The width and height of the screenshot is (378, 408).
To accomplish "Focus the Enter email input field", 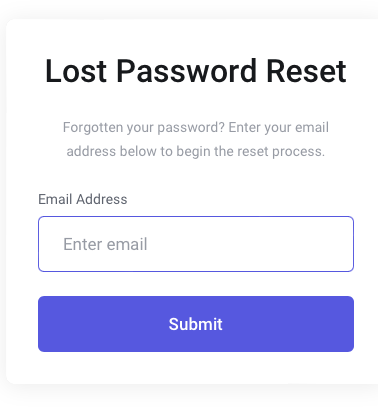I will coord(196,244).
